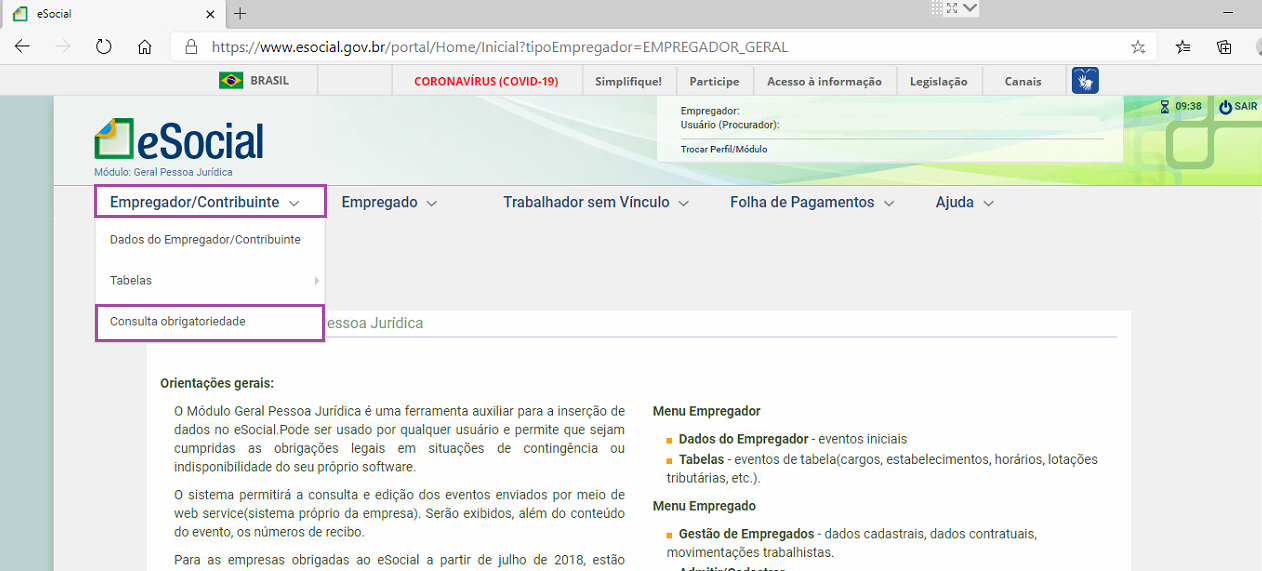
Task: Open the browser home page
Action: pos(145,47)
